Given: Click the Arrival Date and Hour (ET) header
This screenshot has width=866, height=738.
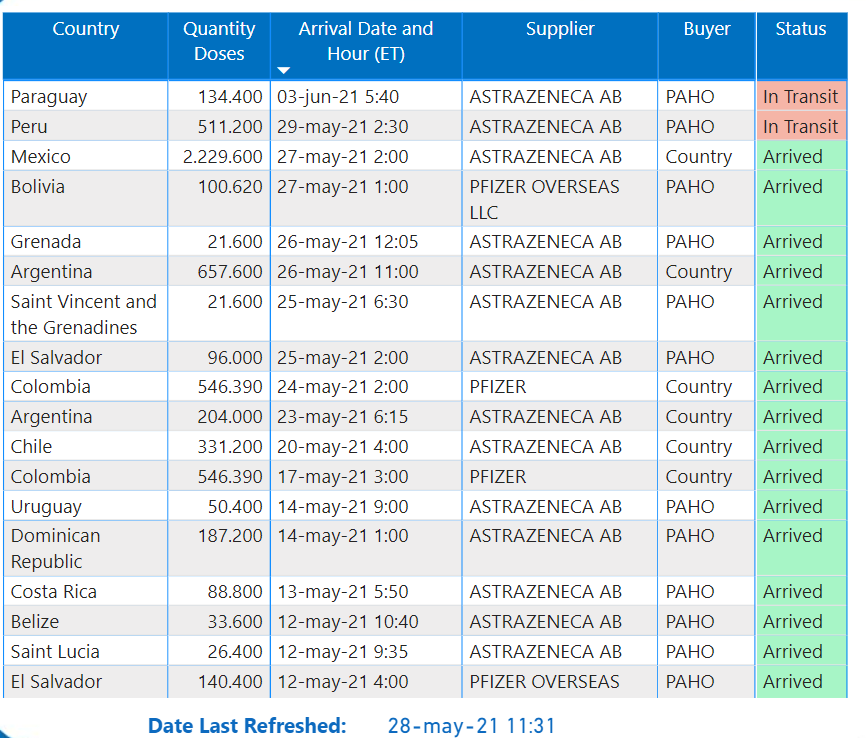Looking at the screenshot, I should point(365,42).
